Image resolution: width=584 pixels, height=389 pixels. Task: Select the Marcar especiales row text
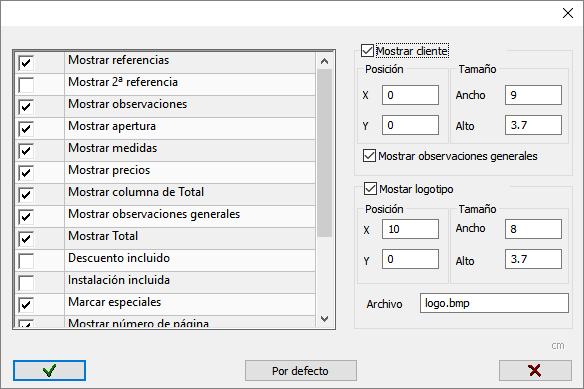click(114, 302)
